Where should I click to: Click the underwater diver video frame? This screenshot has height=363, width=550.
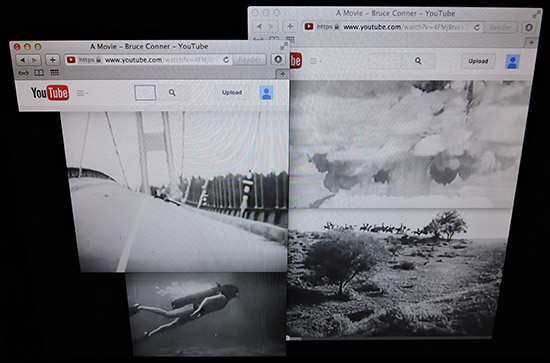click(206, 314)
